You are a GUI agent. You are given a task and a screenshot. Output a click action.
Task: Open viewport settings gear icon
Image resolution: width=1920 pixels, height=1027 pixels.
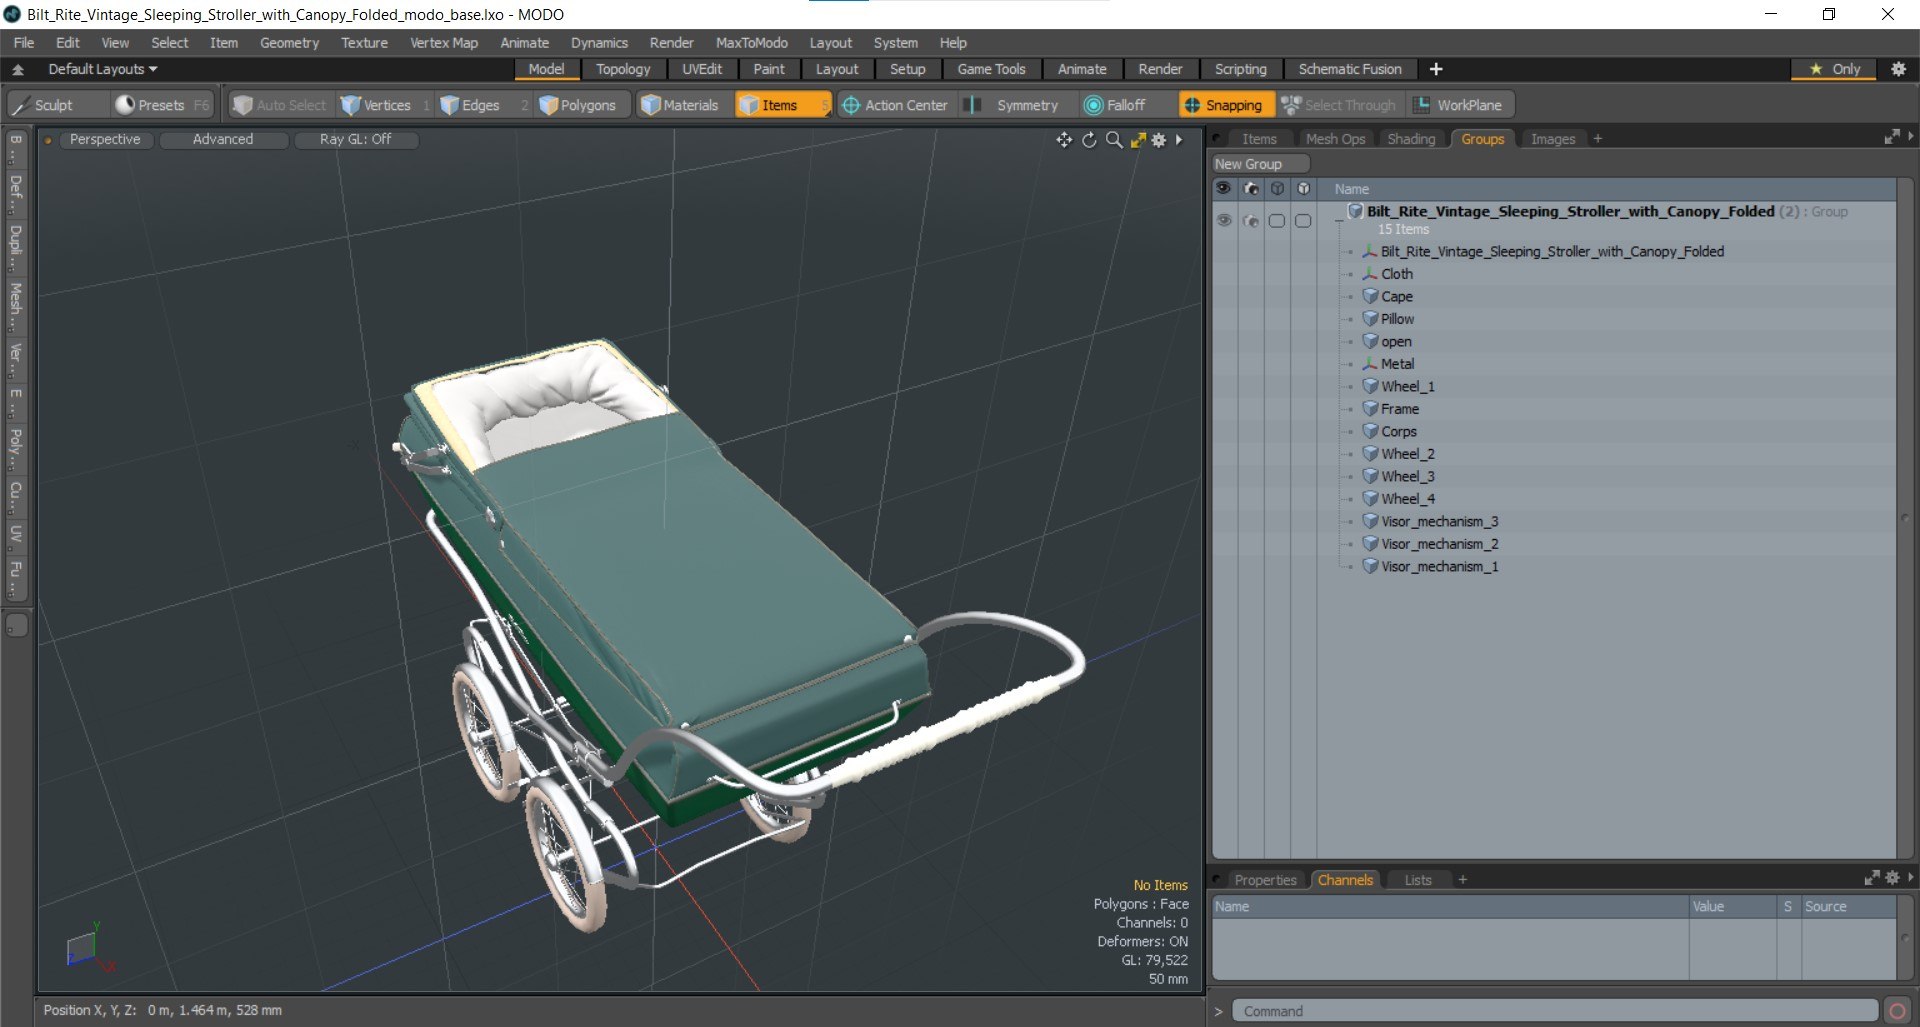click(1159, 140)
